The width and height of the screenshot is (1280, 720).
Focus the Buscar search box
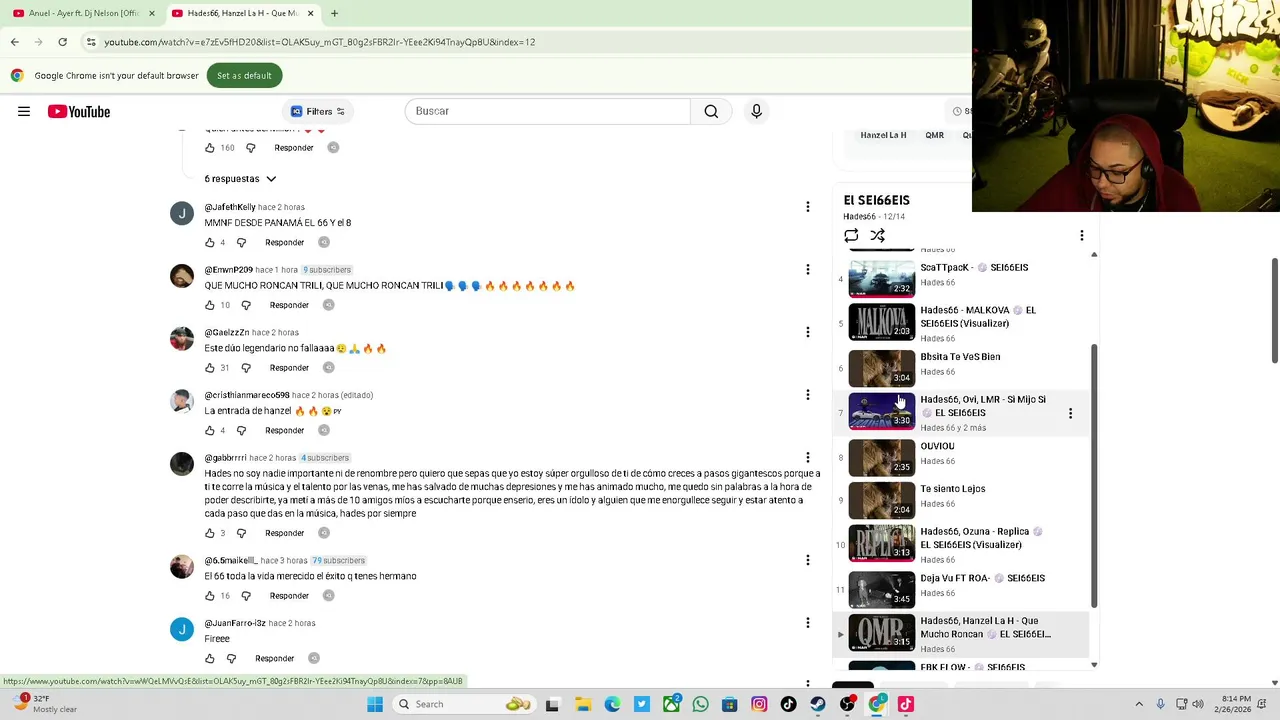(548, 111)
